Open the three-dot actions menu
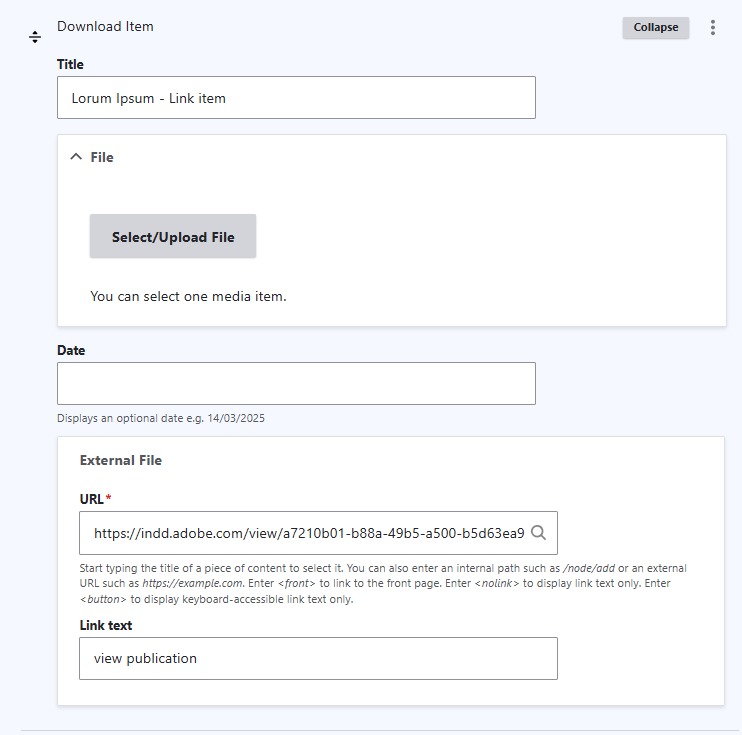The height and width of the screenshot is (735, 742). point(713,27)
